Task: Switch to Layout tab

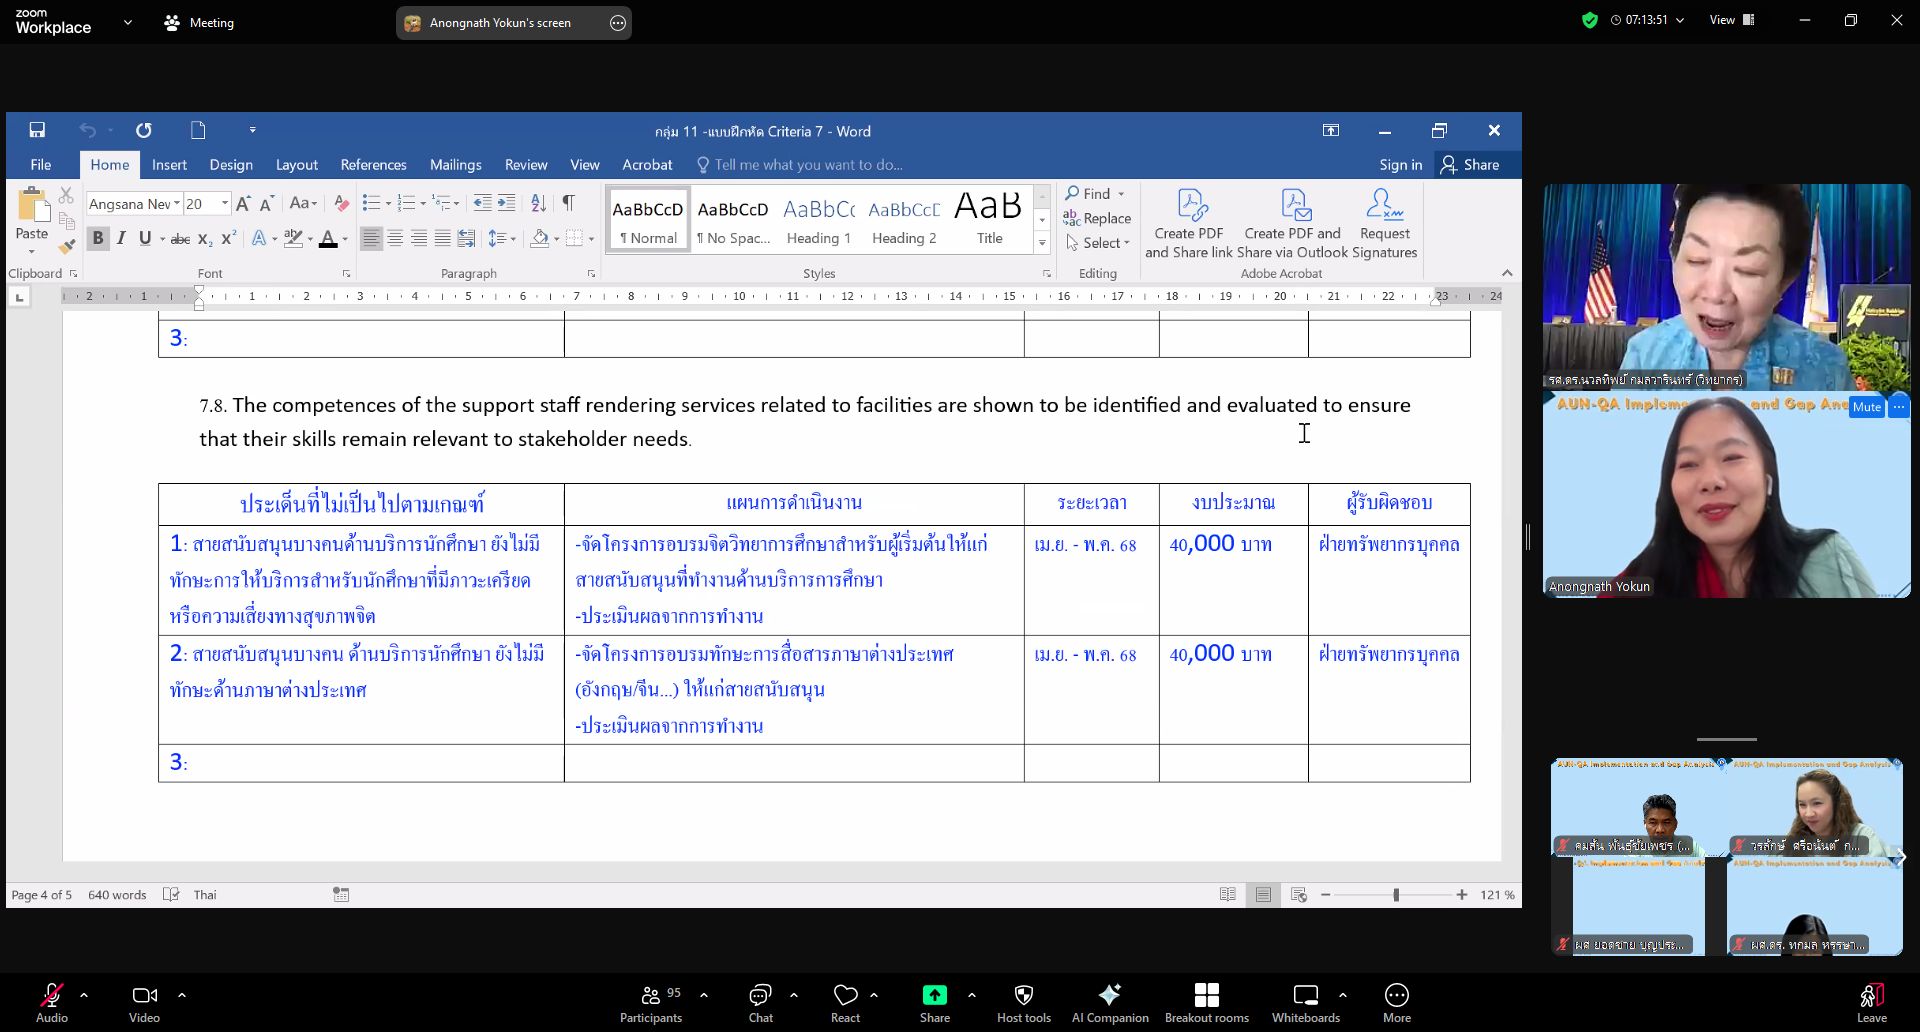Action: pyautogui.click(x=297, y=165)
